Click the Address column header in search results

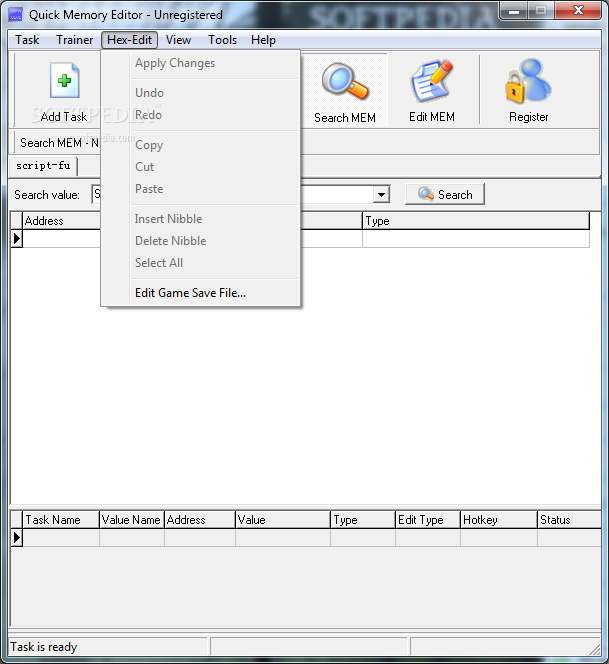click(x=61, y=221)
